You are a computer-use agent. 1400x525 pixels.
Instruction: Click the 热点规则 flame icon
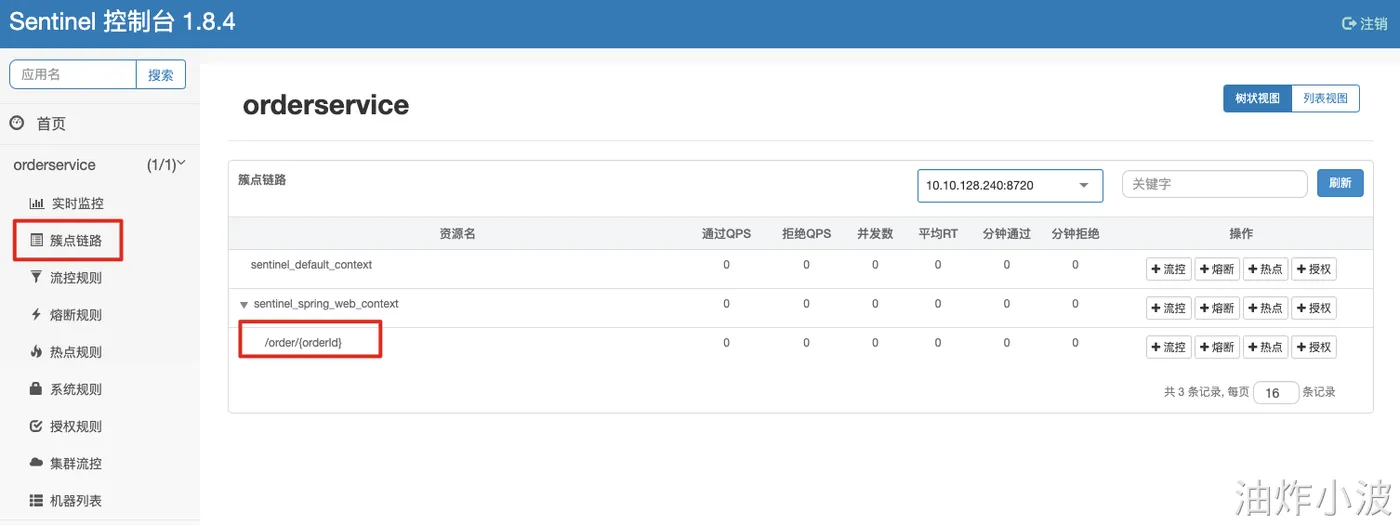click(37, 352)
